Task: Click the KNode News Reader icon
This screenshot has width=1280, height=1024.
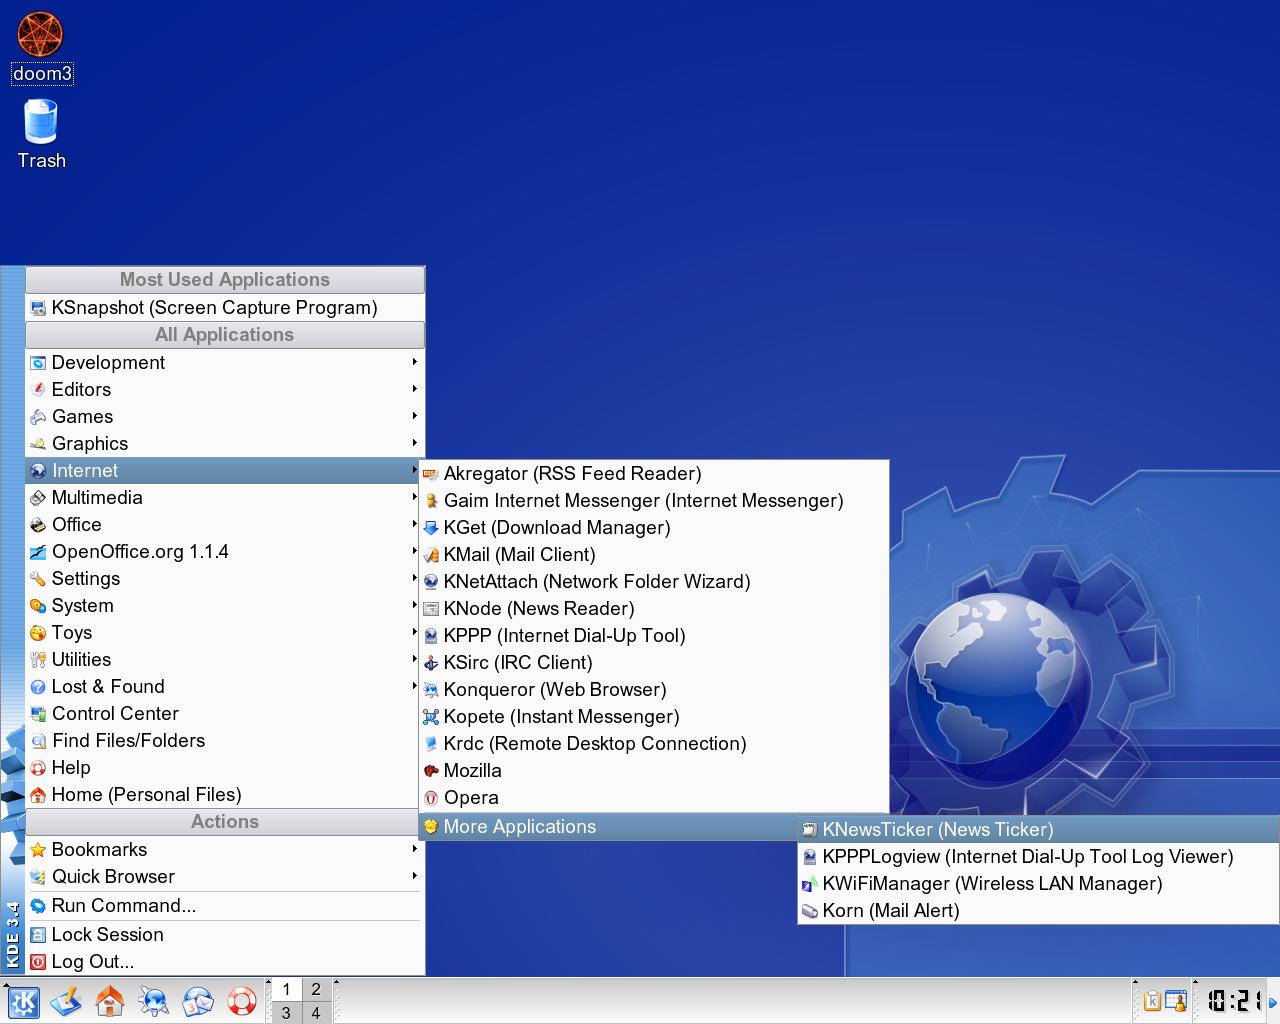Action: click(431, 609)
